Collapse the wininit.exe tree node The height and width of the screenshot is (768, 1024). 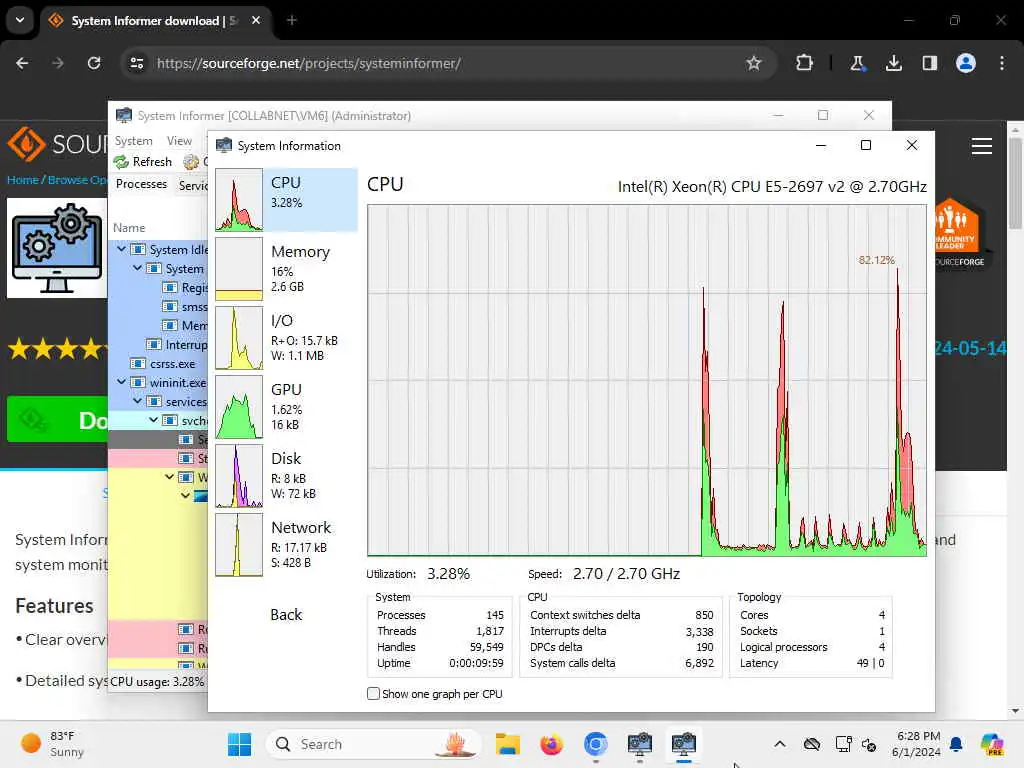(121, 381)
